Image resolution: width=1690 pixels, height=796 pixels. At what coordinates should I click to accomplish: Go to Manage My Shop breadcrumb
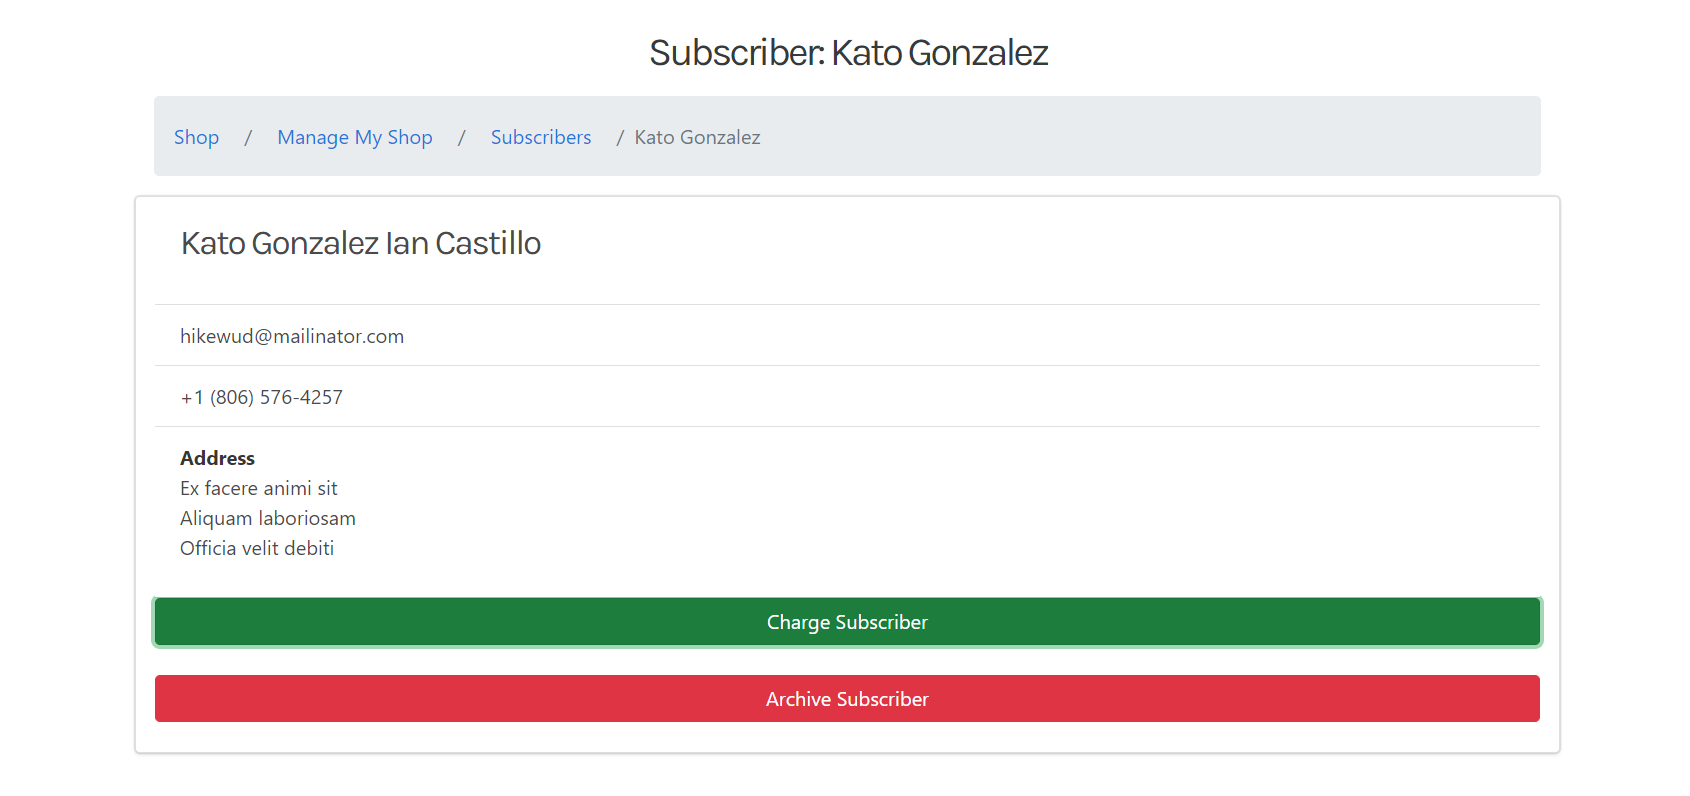[355, 137]
